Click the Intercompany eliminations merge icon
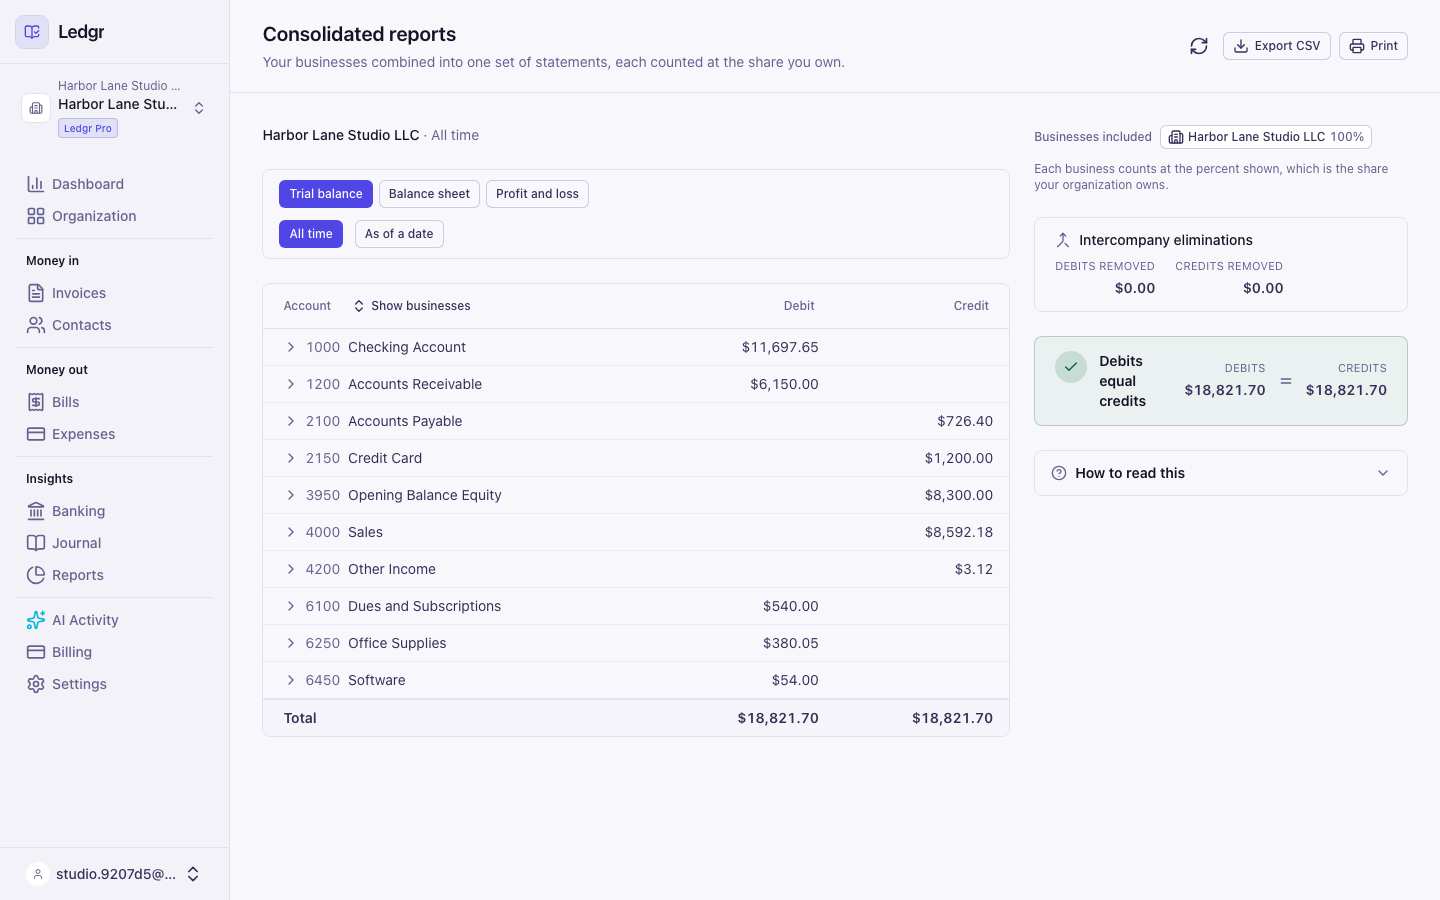1440x900 pixels. [x=1063, y=240]
